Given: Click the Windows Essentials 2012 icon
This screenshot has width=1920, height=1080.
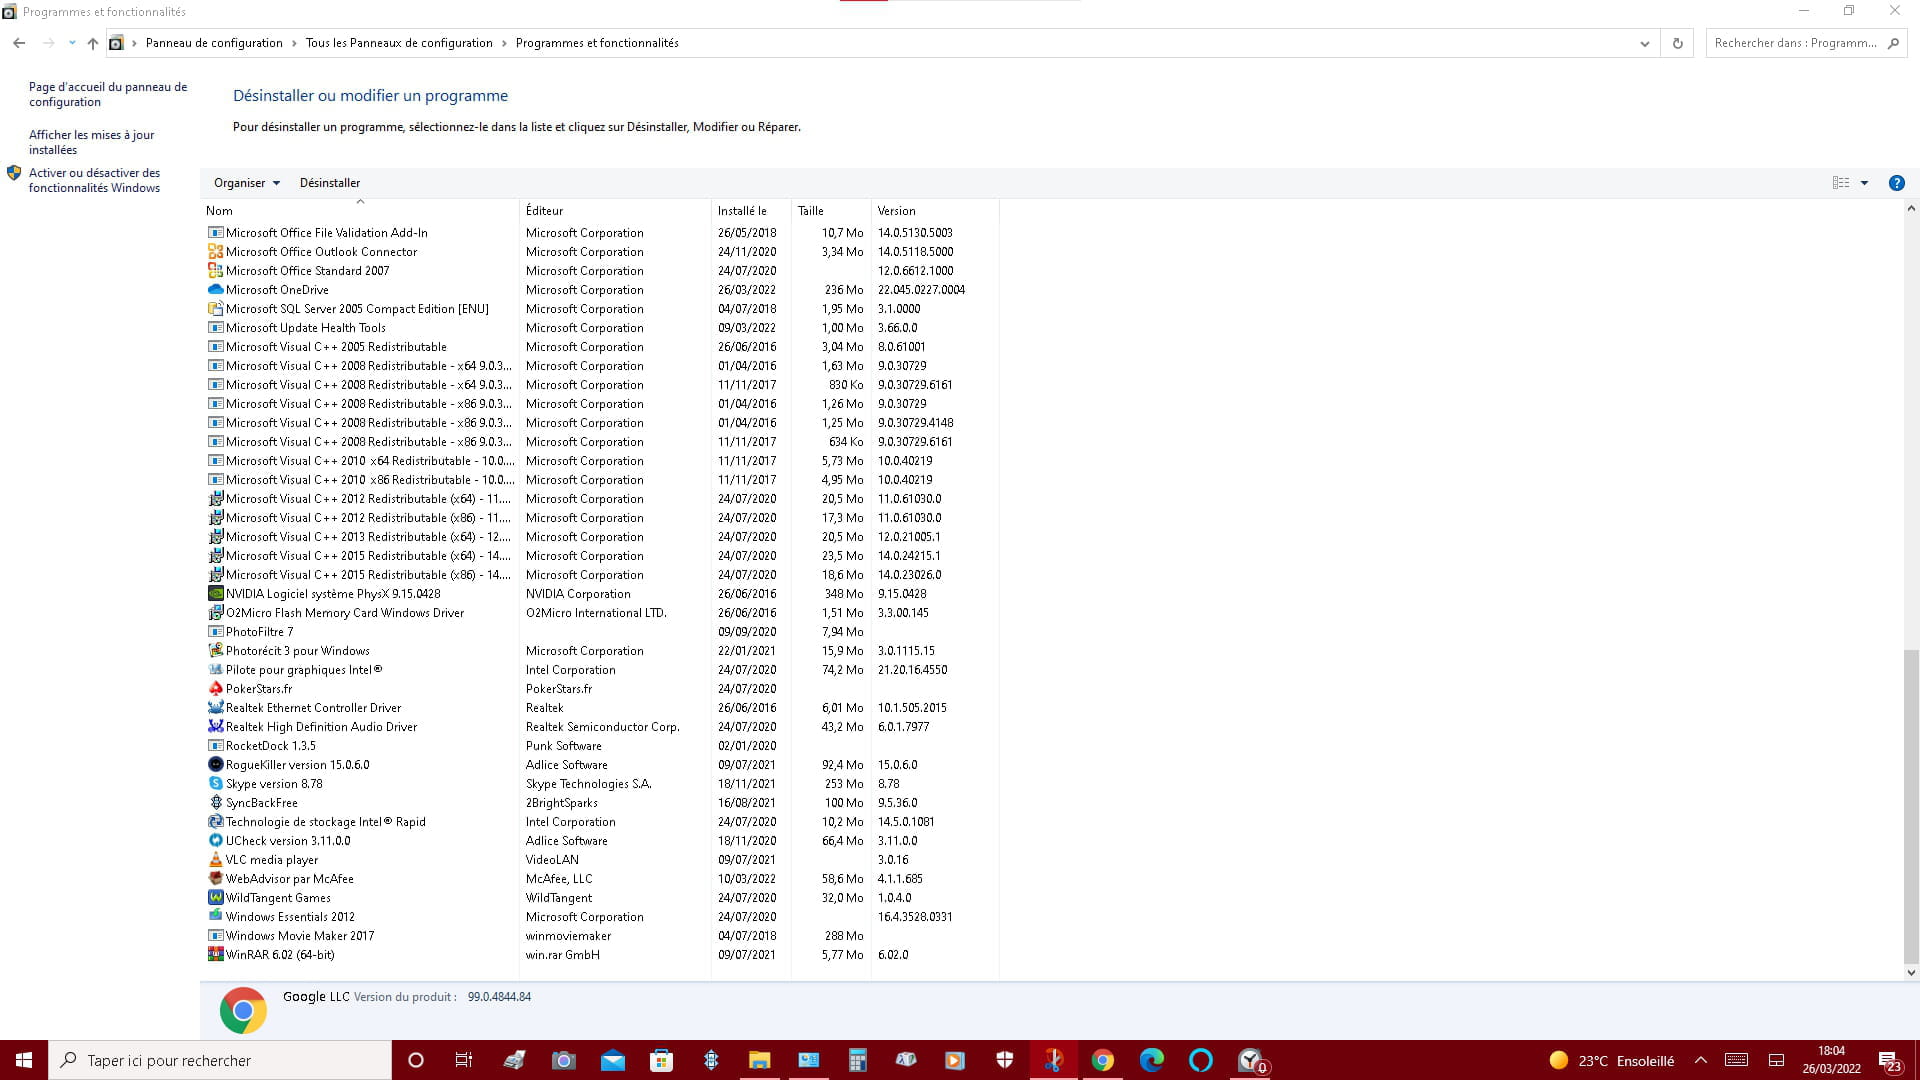Looking at the screenshot, I should pyautogui.click(x=215, y=917).
